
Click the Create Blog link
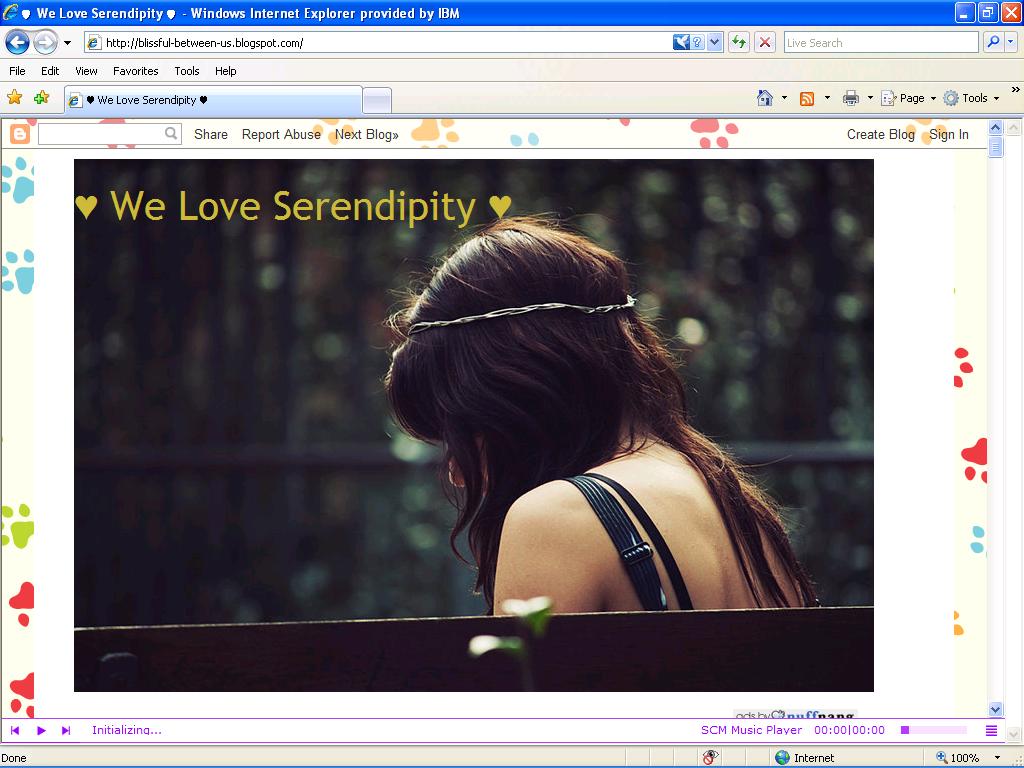880,135
